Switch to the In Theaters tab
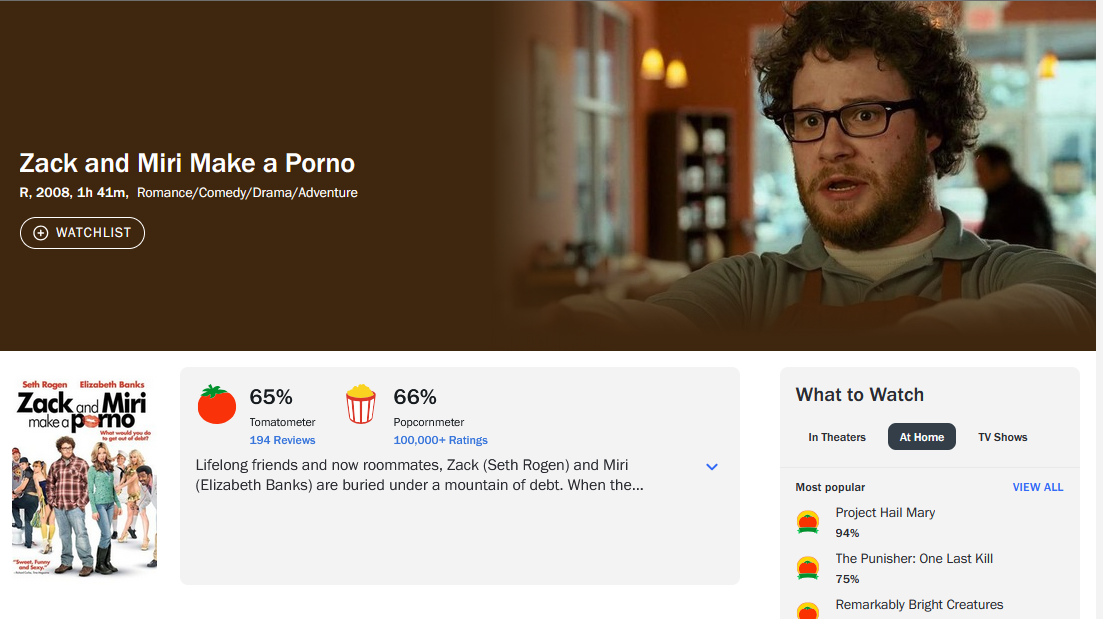The width and height of the screenshot is (1103, 619). point(837,437)
